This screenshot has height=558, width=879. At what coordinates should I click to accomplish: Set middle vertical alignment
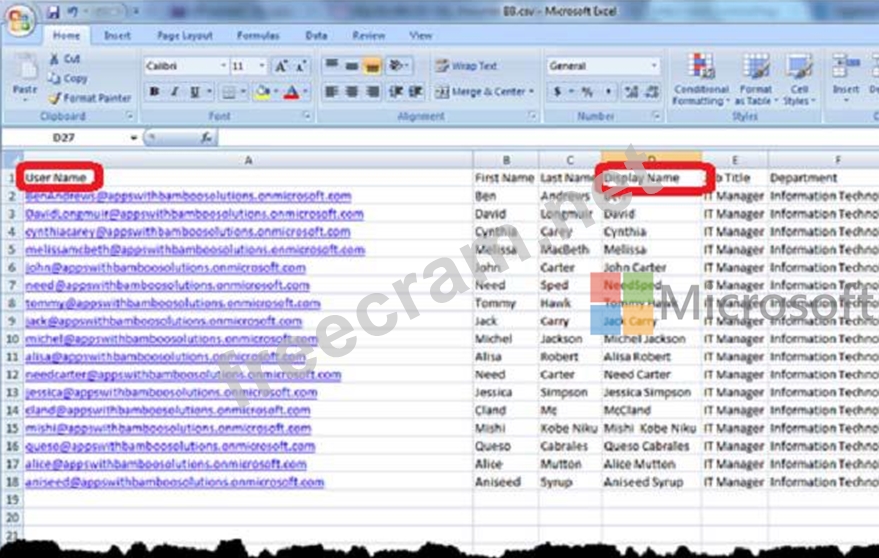pyautogui.click(x=352, y=65)
